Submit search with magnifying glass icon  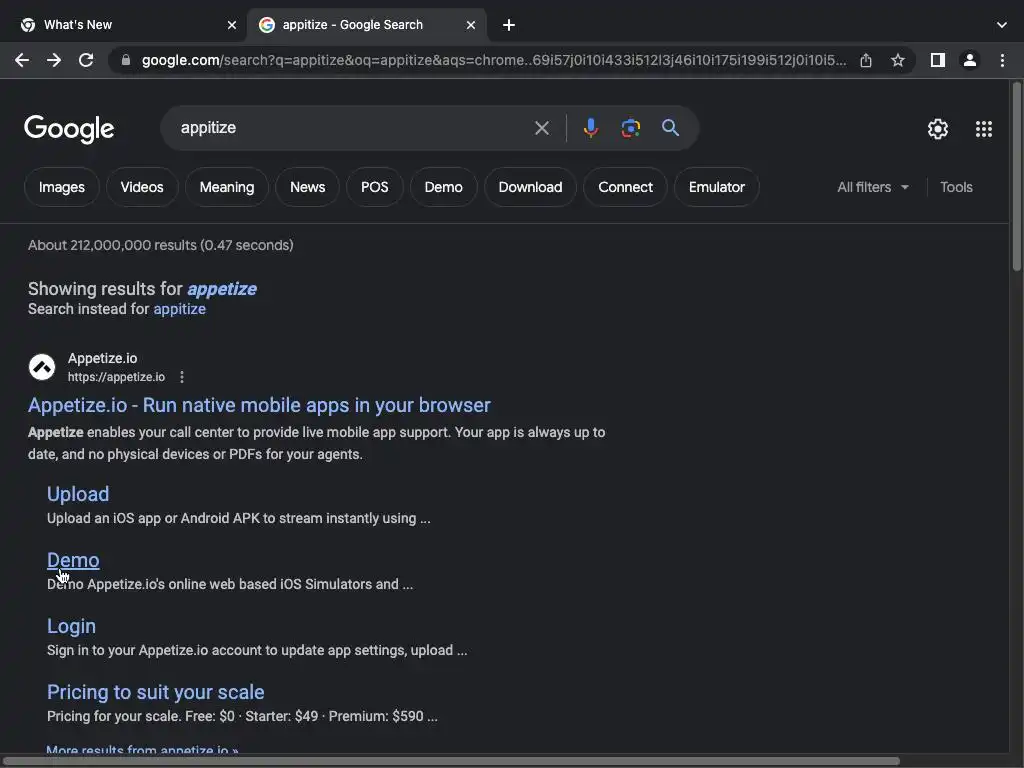(x=670, y=128)
